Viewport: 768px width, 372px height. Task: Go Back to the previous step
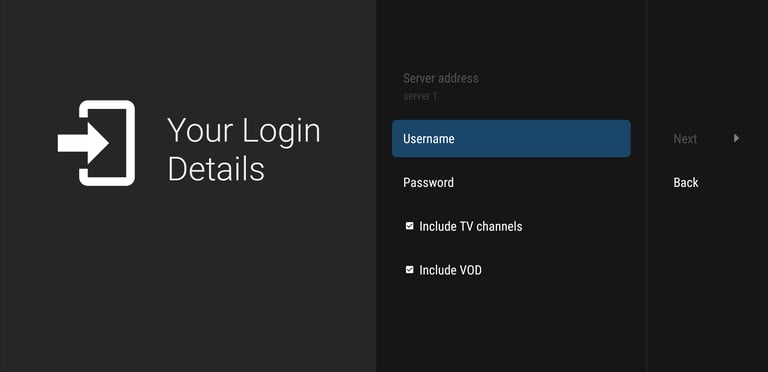pyautogui.click(x=686, y=183)
